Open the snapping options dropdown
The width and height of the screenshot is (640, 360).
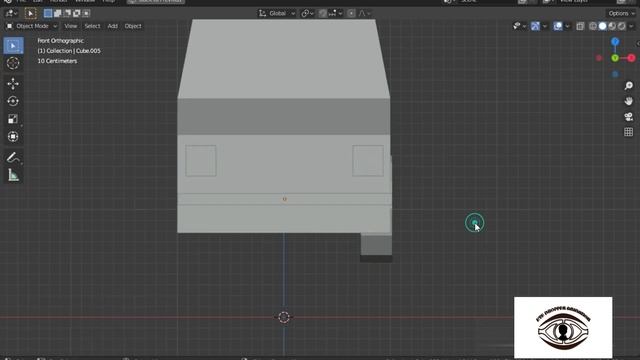pyautogui.click(x=336, y=13)
